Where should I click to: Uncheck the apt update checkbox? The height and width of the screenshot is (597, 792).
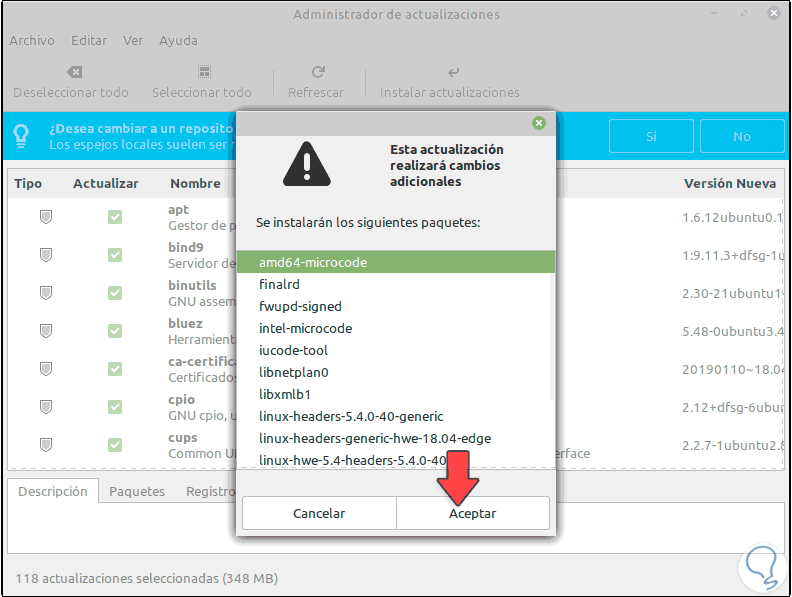click(x=115, y=217)
